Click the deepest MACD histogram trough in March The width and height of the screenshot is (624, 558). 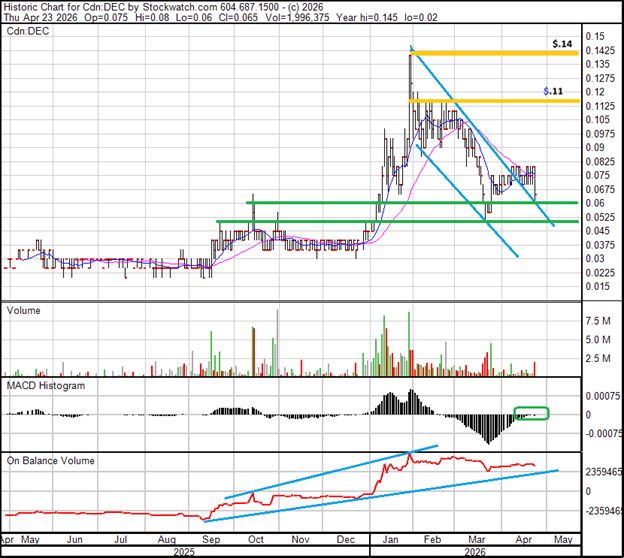coord(488,440)
